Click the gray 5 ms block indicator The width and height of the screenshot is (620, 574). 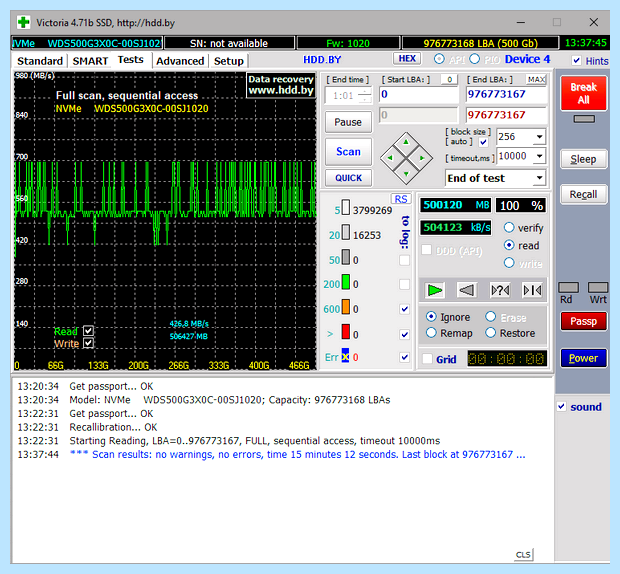point(346,207)
